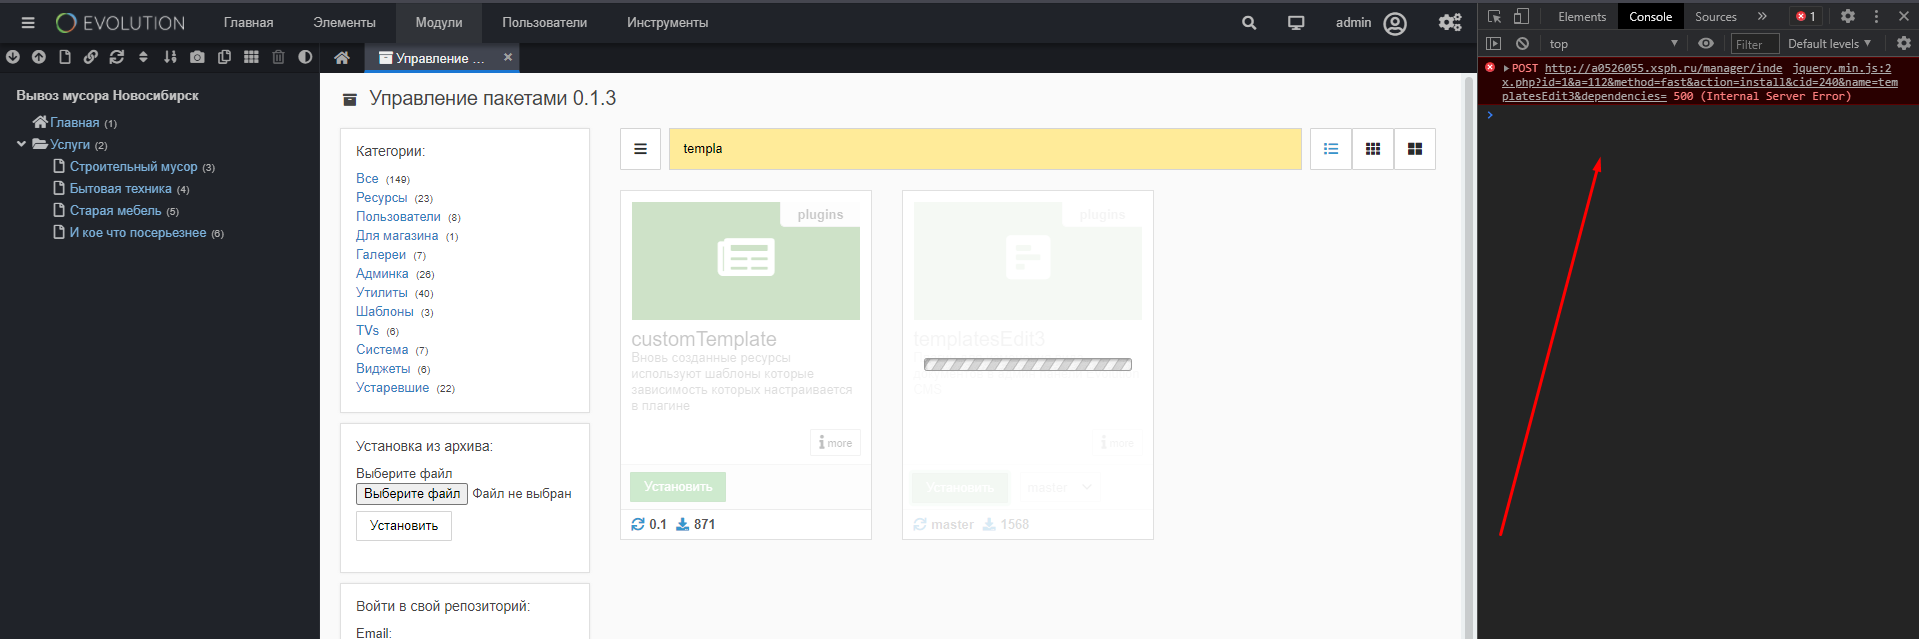Toggle categories menu button beside search
This screenshot has height=639, width=1919.
640,149
